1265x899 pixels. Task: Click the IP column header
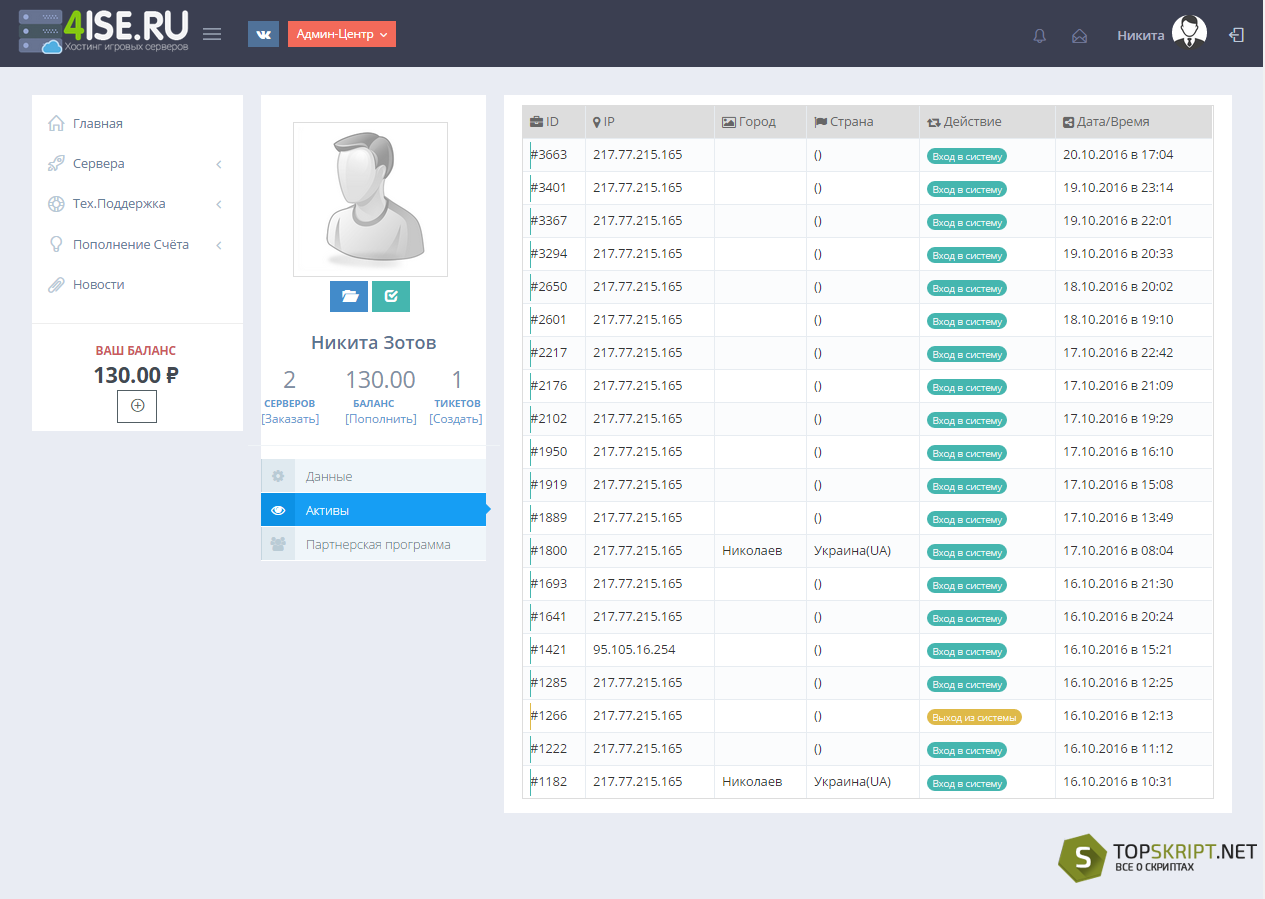pos(650,122)
